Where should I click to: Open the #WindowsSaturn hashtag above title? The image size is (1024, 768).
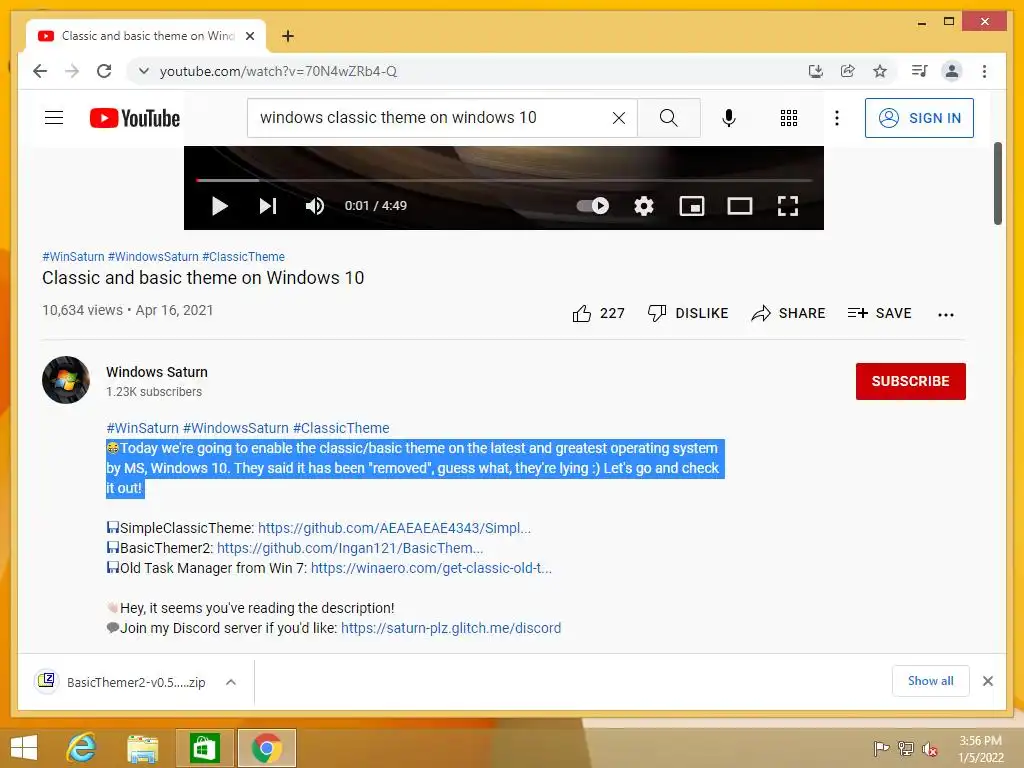153,257
